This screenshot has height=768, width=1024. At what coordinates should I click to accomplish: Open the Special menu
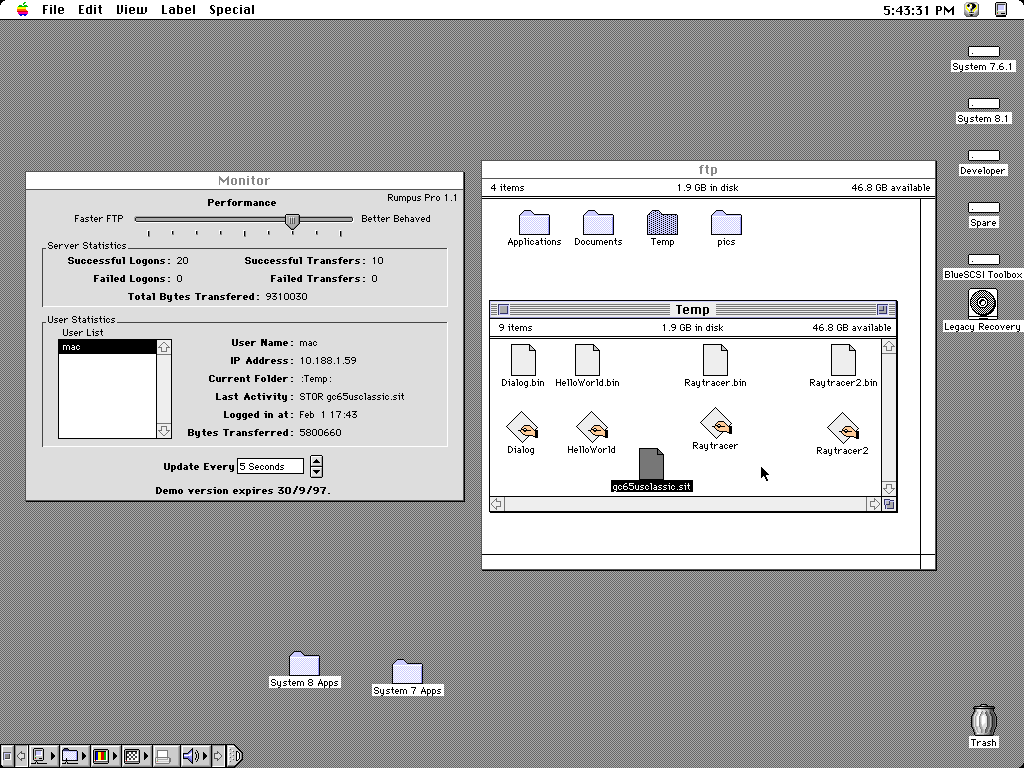tap(231, 10)
